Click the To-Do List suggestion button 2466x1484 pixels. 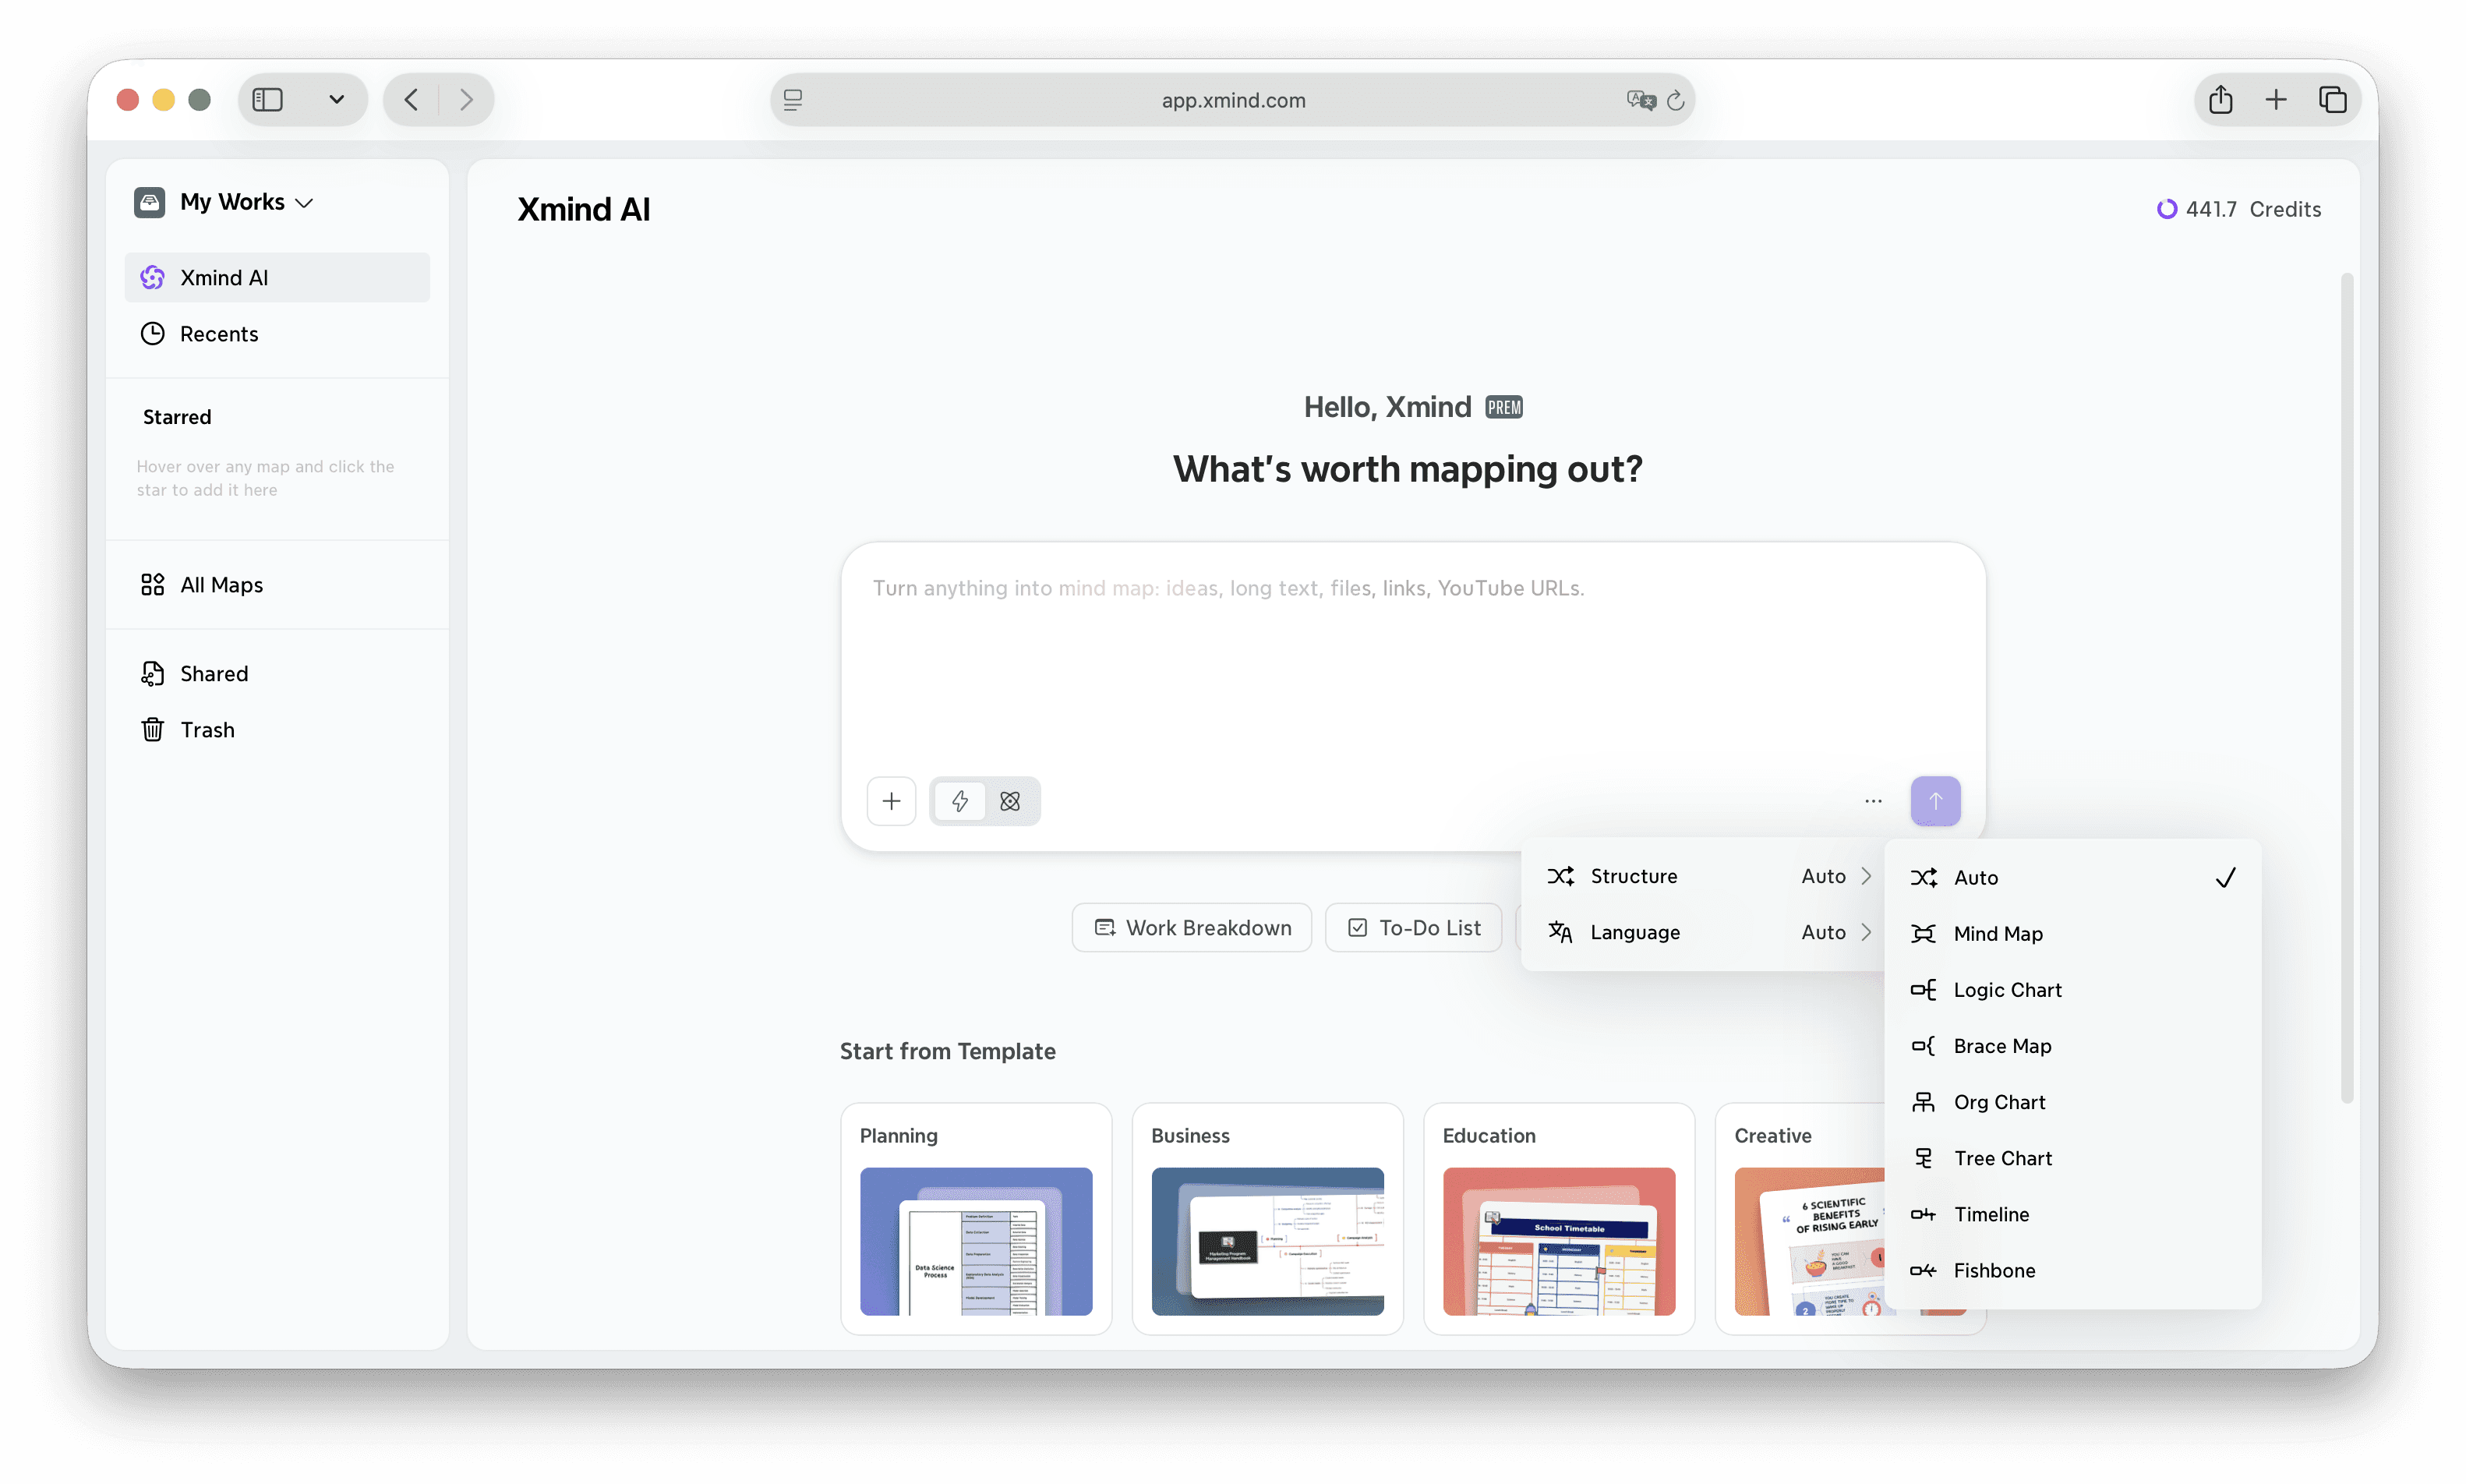(1413, 927)
